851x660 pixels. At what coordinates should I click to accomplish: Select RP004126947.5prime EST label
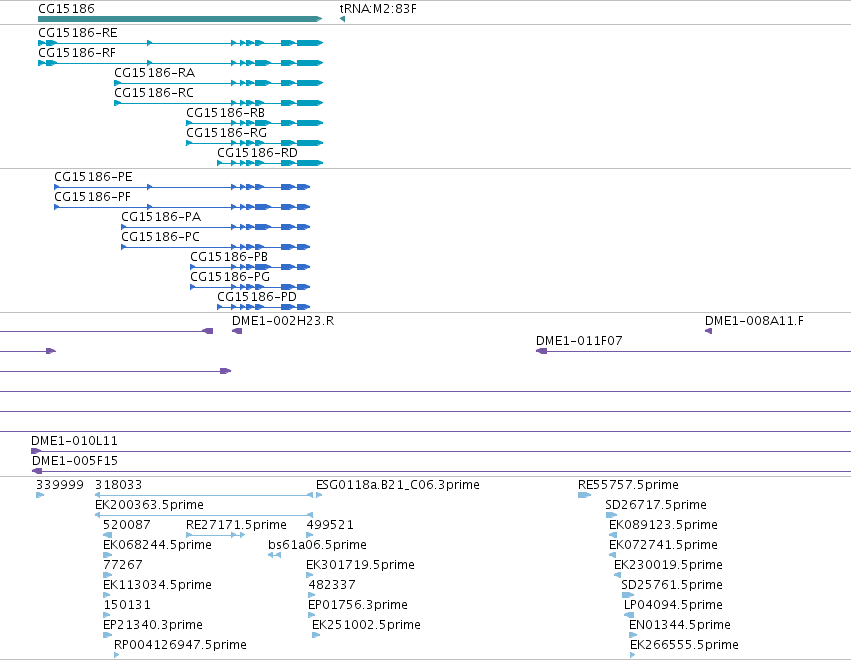(x=180, y=645)
